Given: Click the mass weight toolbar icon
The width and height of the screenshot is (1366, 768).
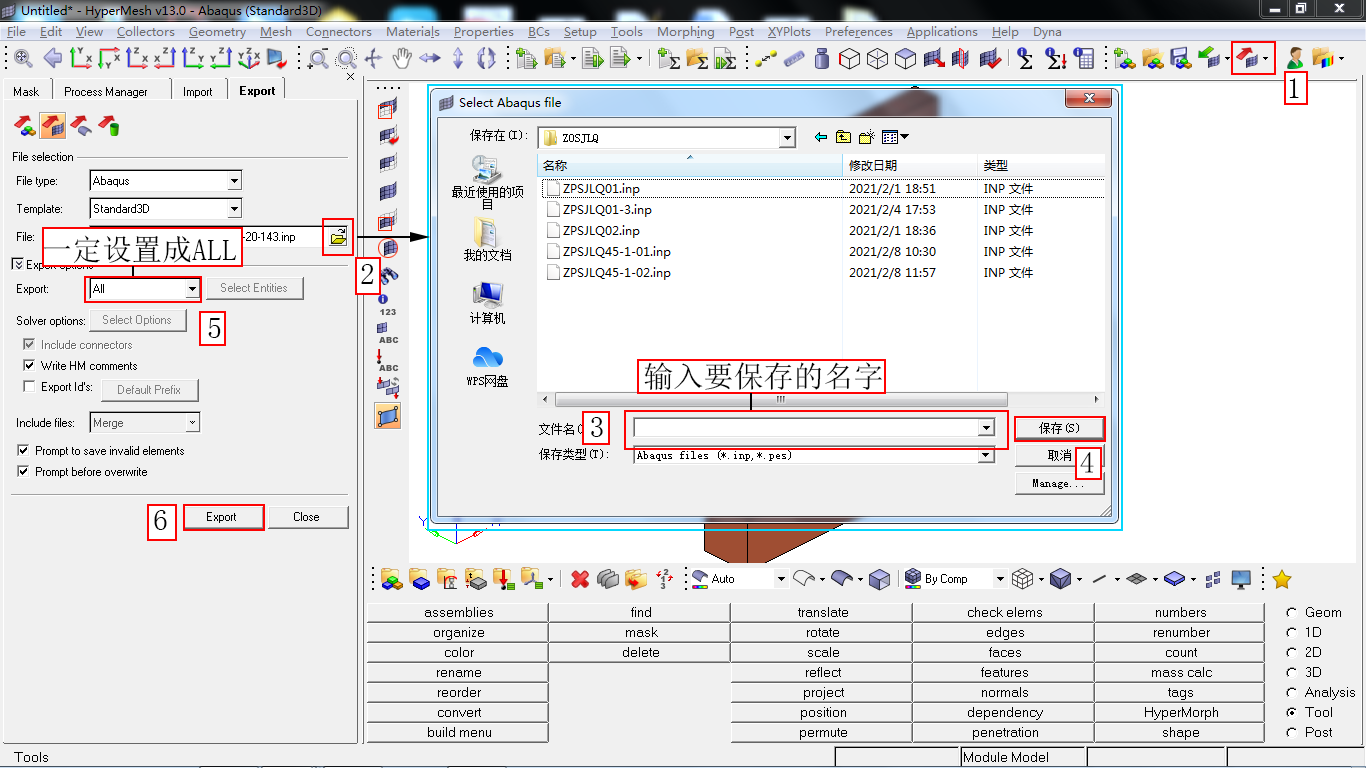Looking at the screenshot, I should pos(822,58).
